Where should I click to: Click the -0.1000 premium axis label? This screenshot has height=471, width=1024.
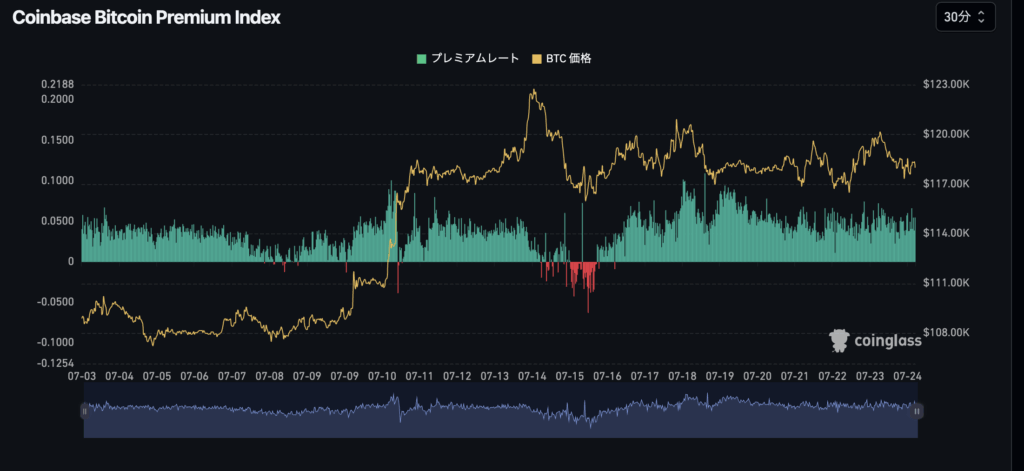click(55, 342)
